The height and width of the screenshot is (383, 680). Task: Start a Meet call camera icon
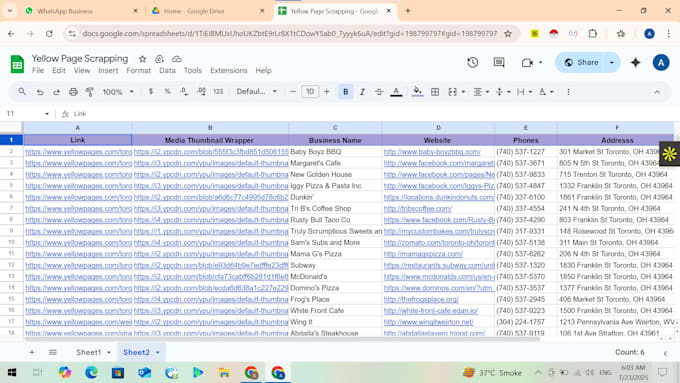tap(527, 62)
